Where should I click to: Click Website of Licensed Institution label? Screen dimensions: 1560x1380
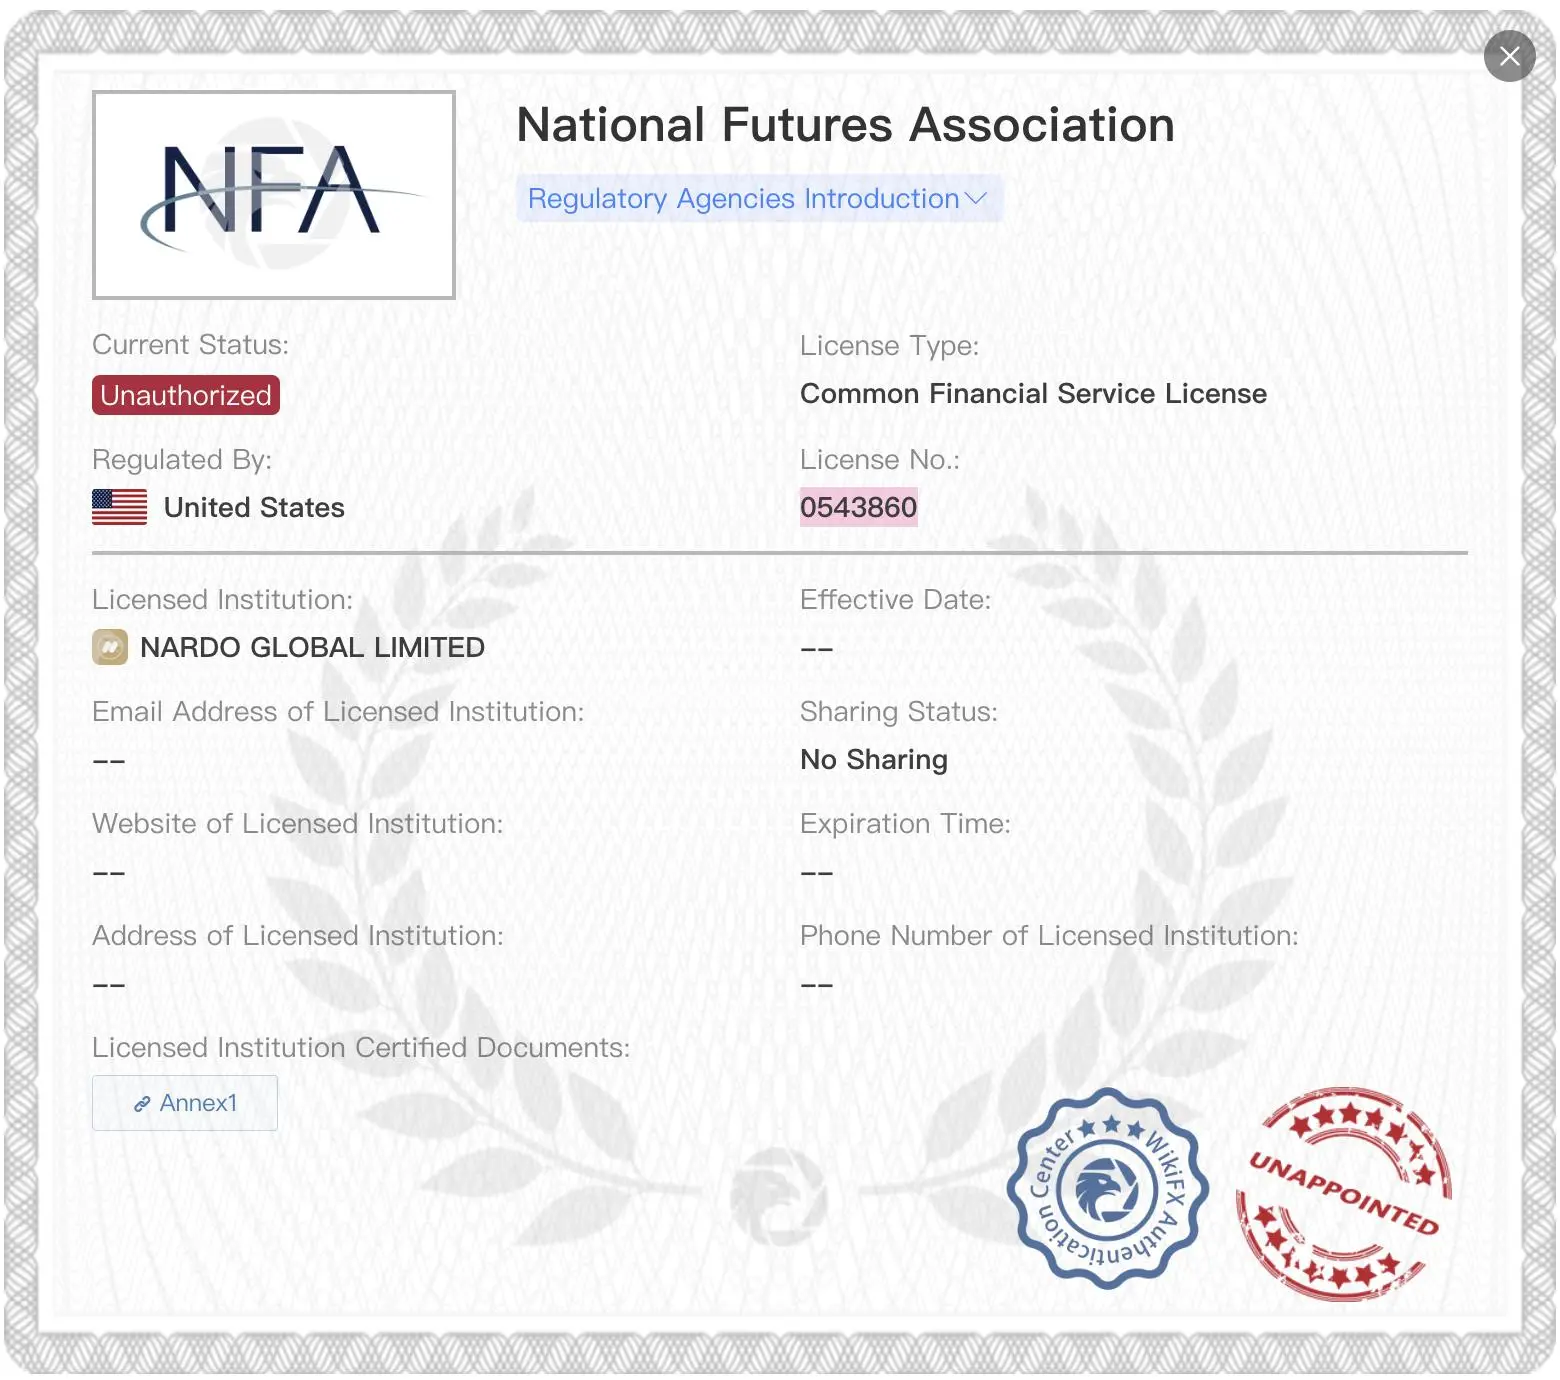[x=298, y=824]
